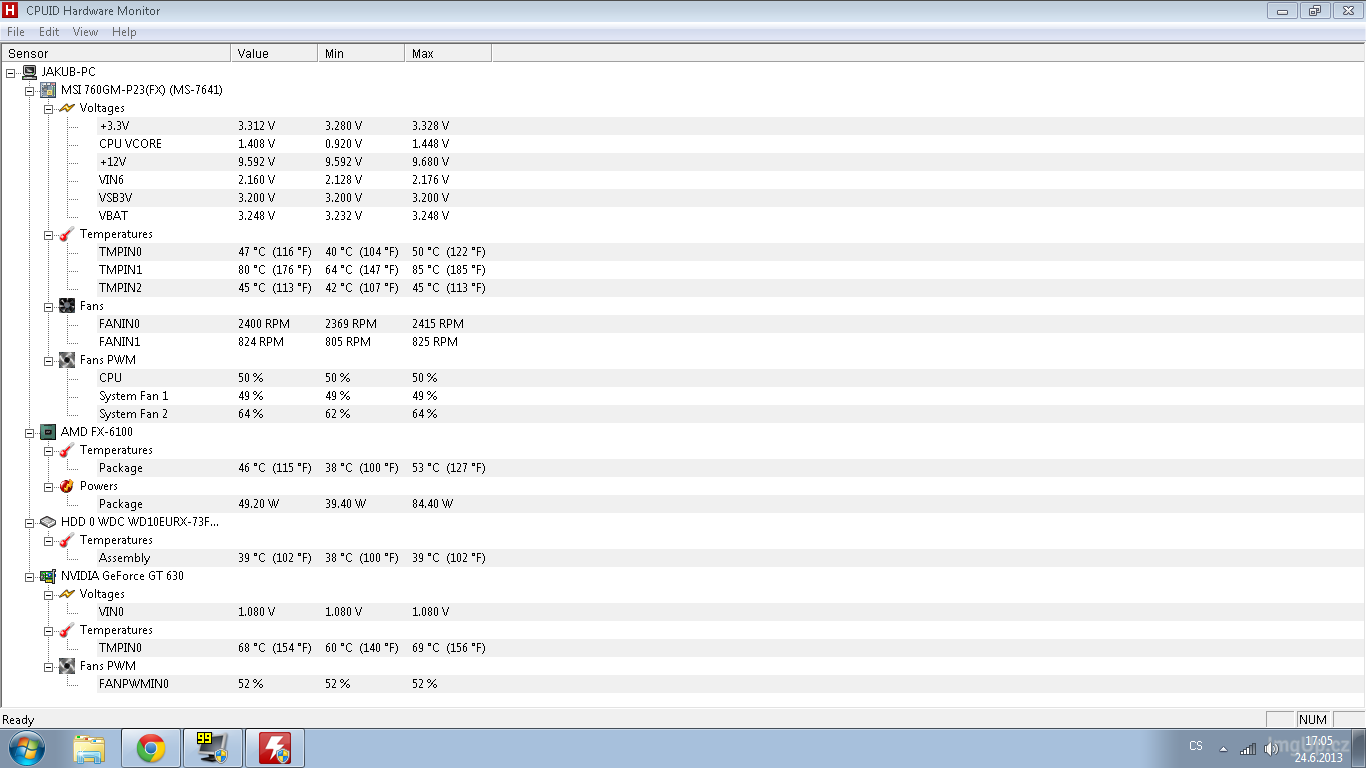Collapse the motherboard Voltages section
The height and width of the screenshot is (768, 1366).
(48, 108)
